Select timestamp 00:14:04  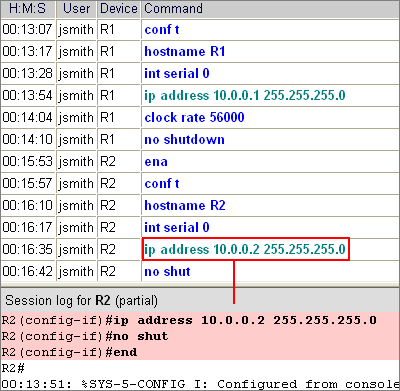click(27, 118)
